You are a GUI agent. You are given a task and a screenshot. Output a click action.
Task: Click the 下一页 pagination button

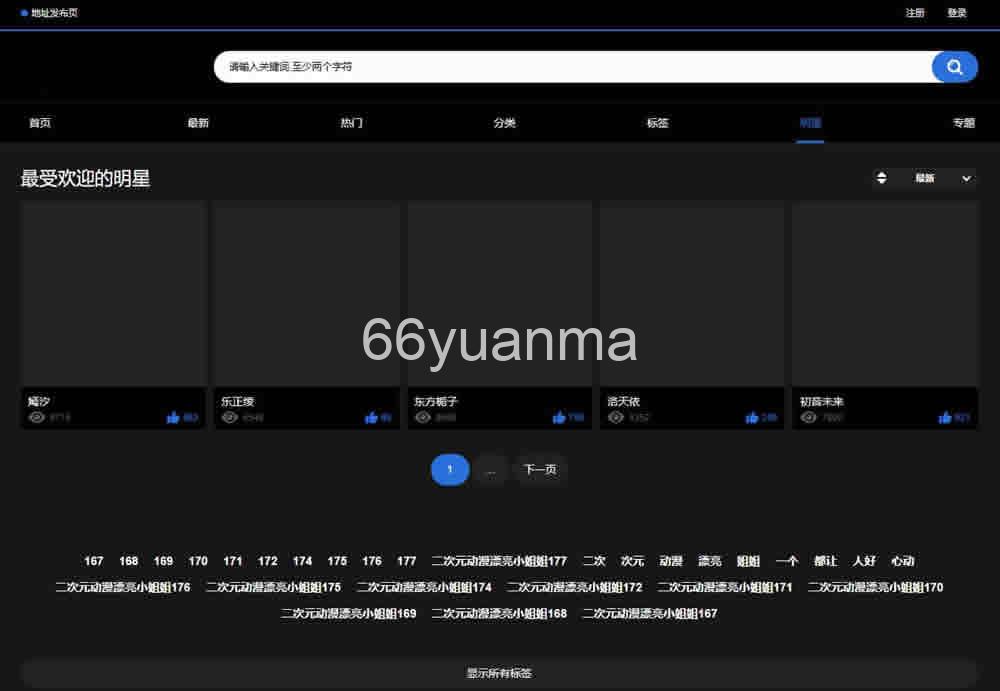pyautogui.click(x=540, y=469)
